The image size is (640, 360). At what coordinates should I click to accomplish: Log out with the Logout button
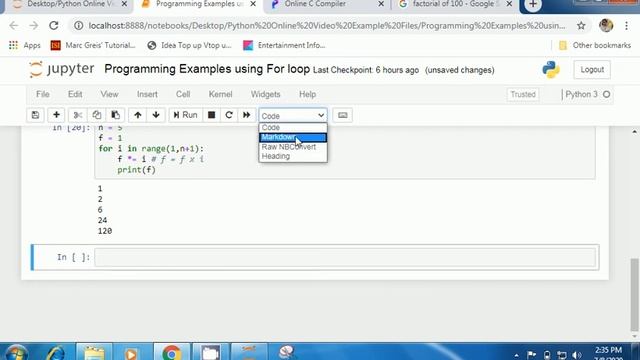pos(592,70)
